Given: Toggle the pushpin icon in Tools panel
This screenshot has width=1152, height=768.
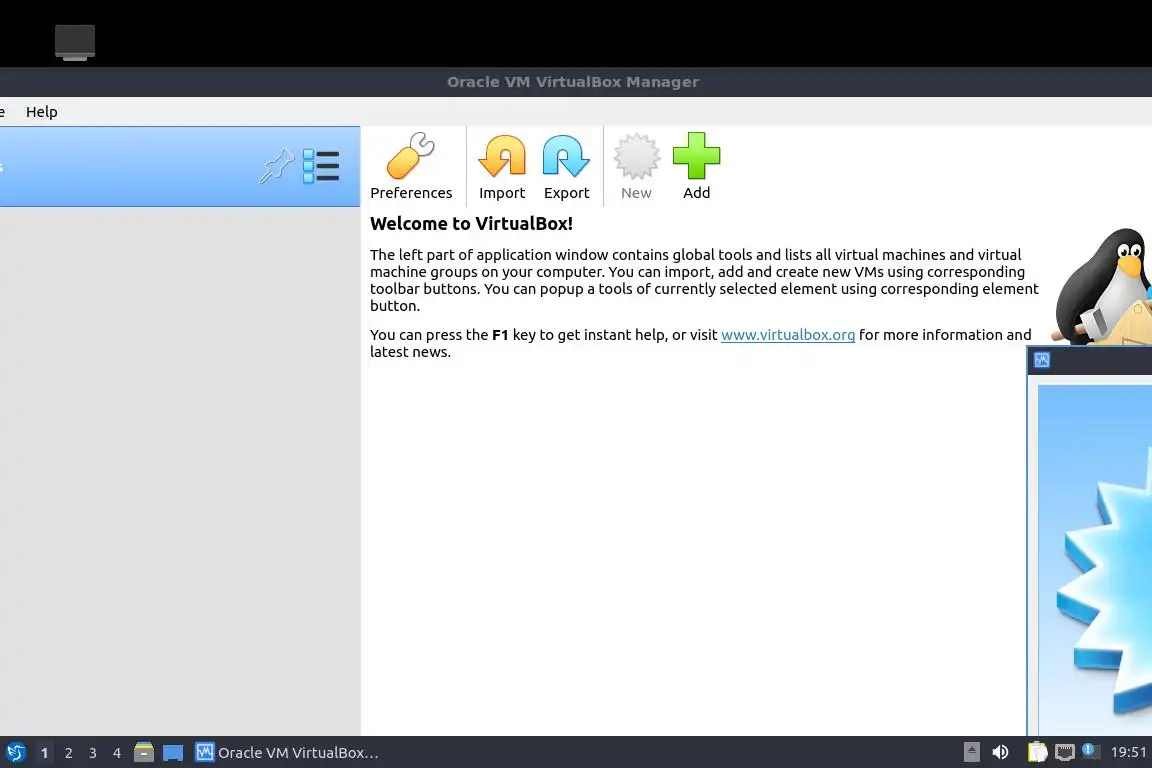Looking at the screenshot, I should [x=276, y=166].
